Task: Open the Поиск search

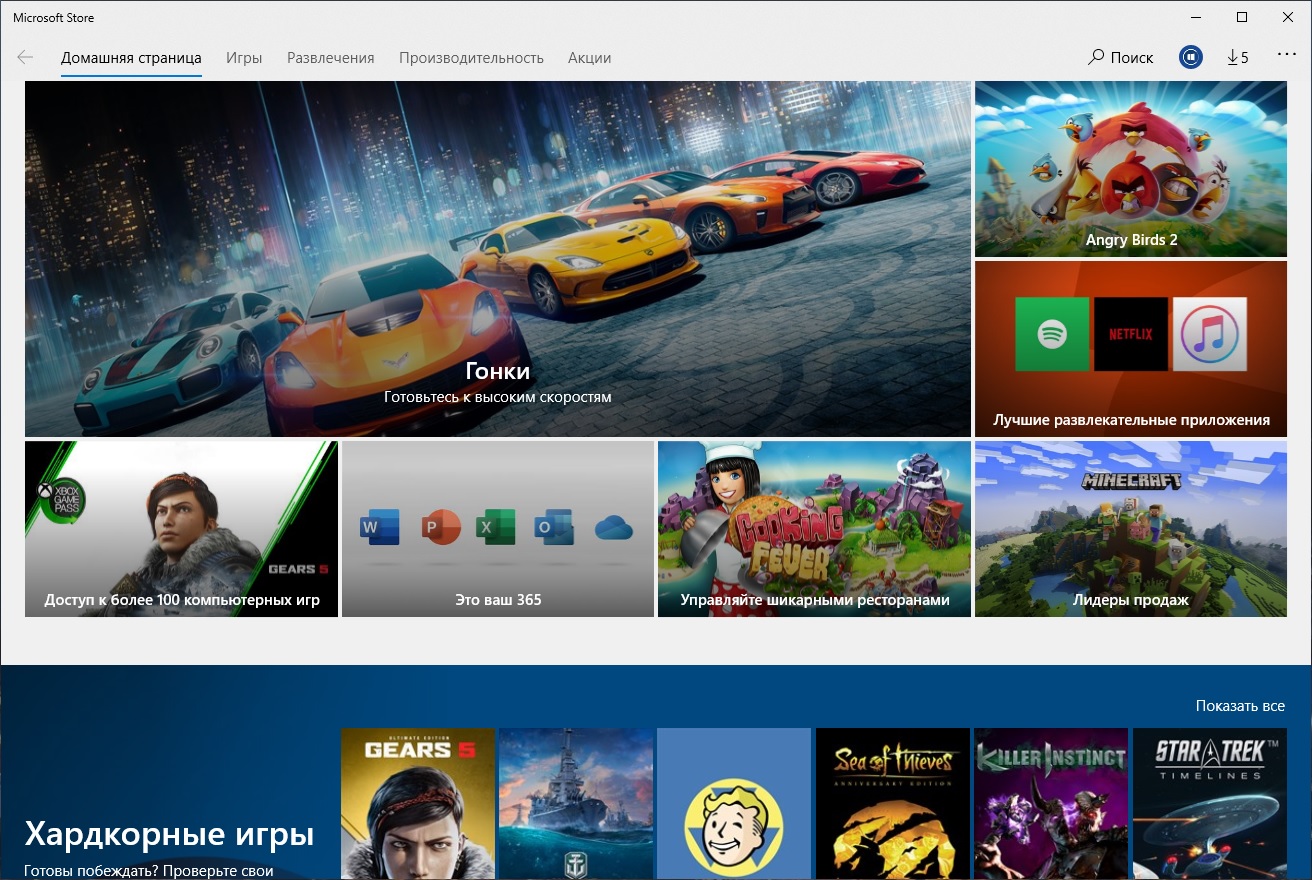Action: (x=1121, y=57)
